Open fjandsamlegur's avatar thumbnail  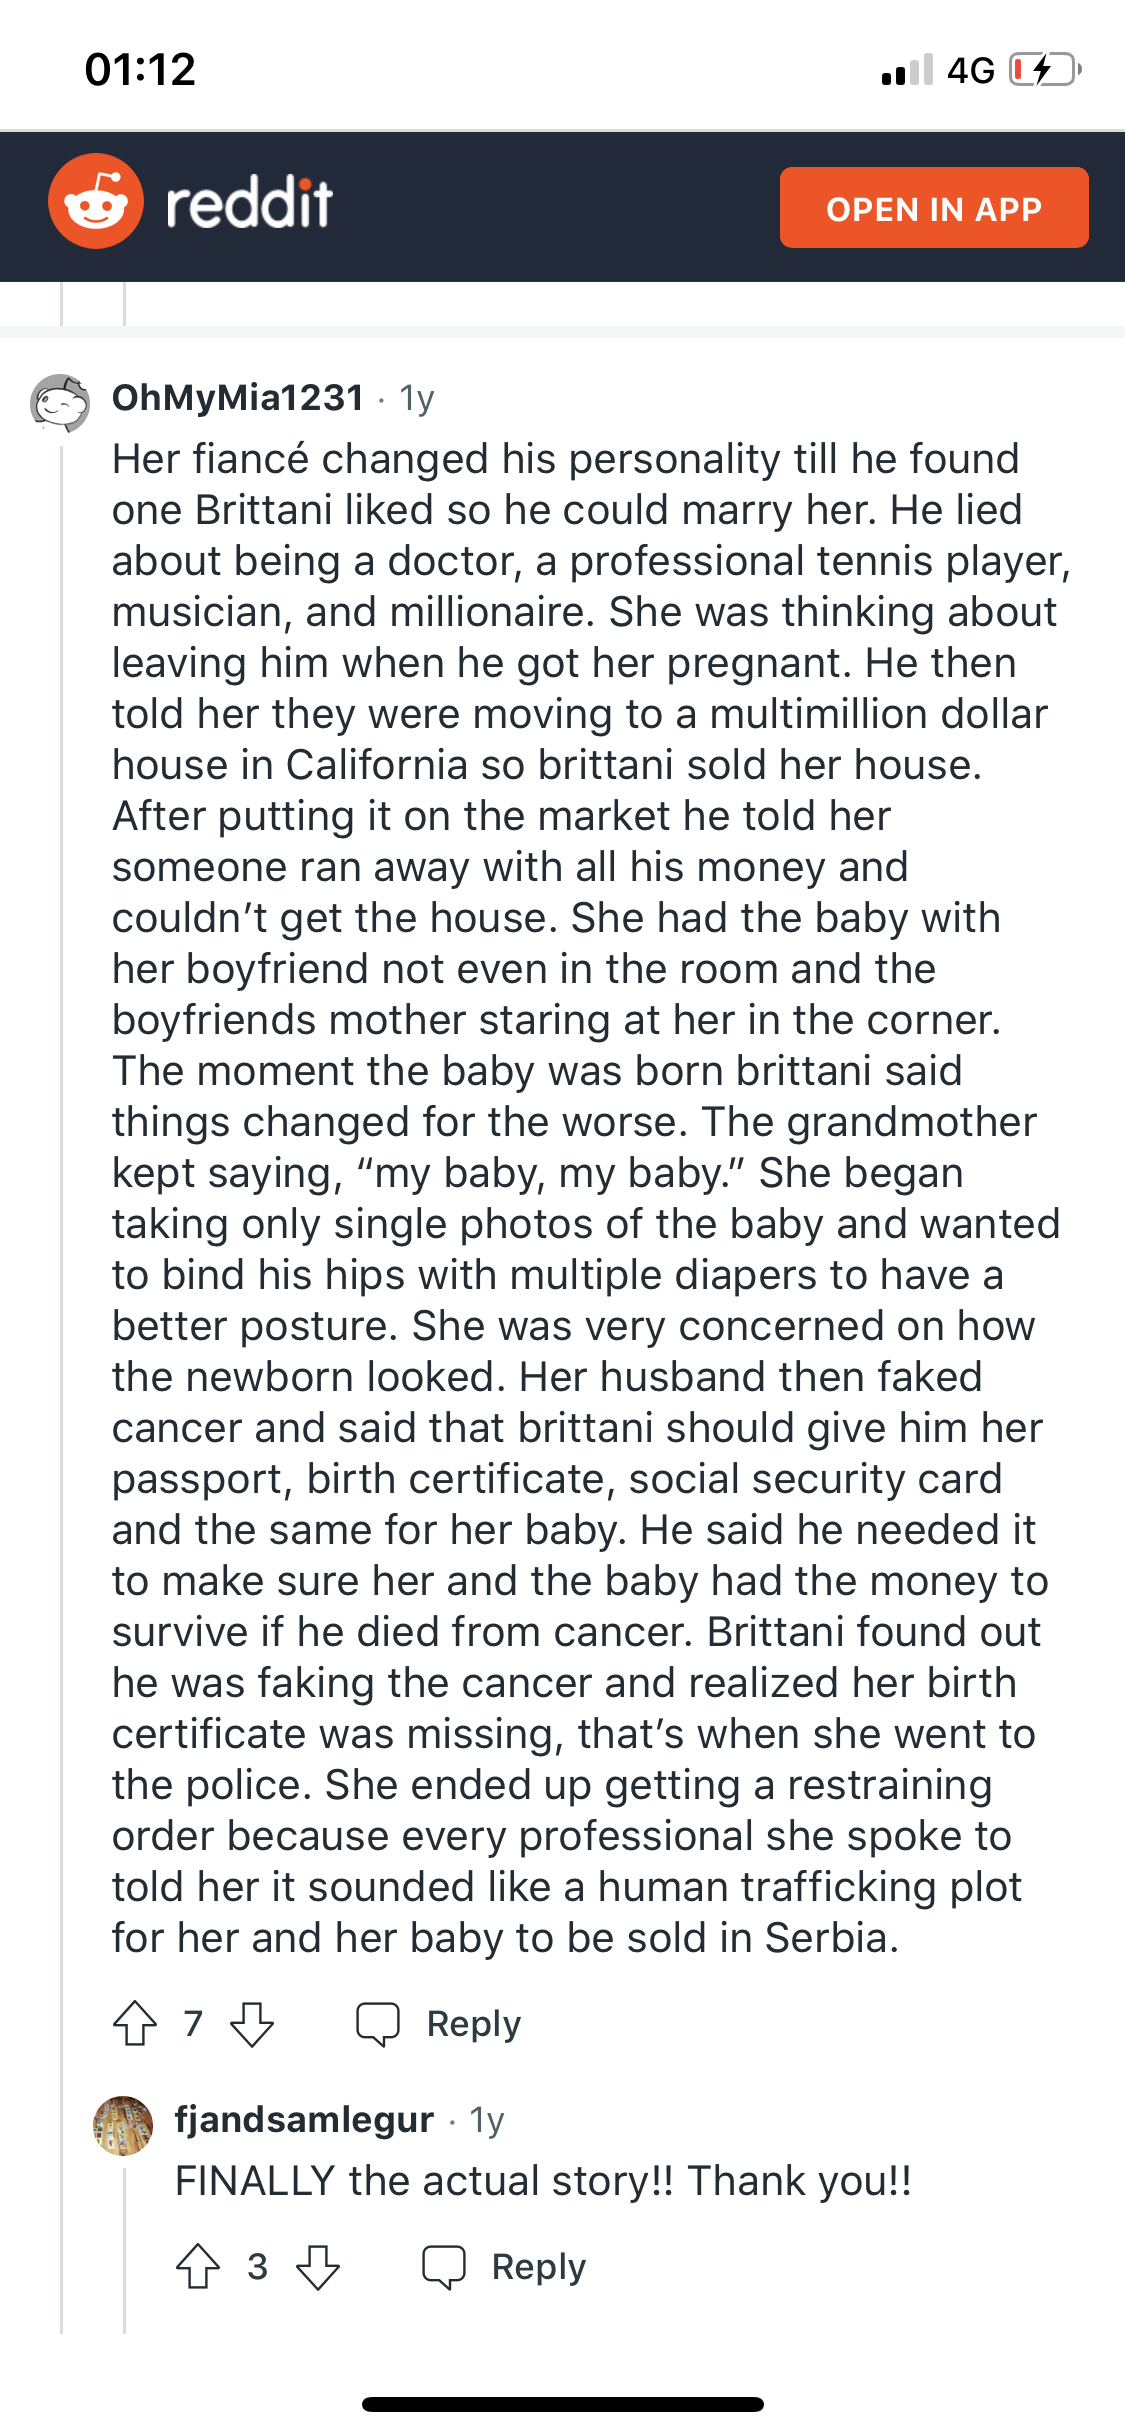pyautogui.click(x=123, y=2125)
